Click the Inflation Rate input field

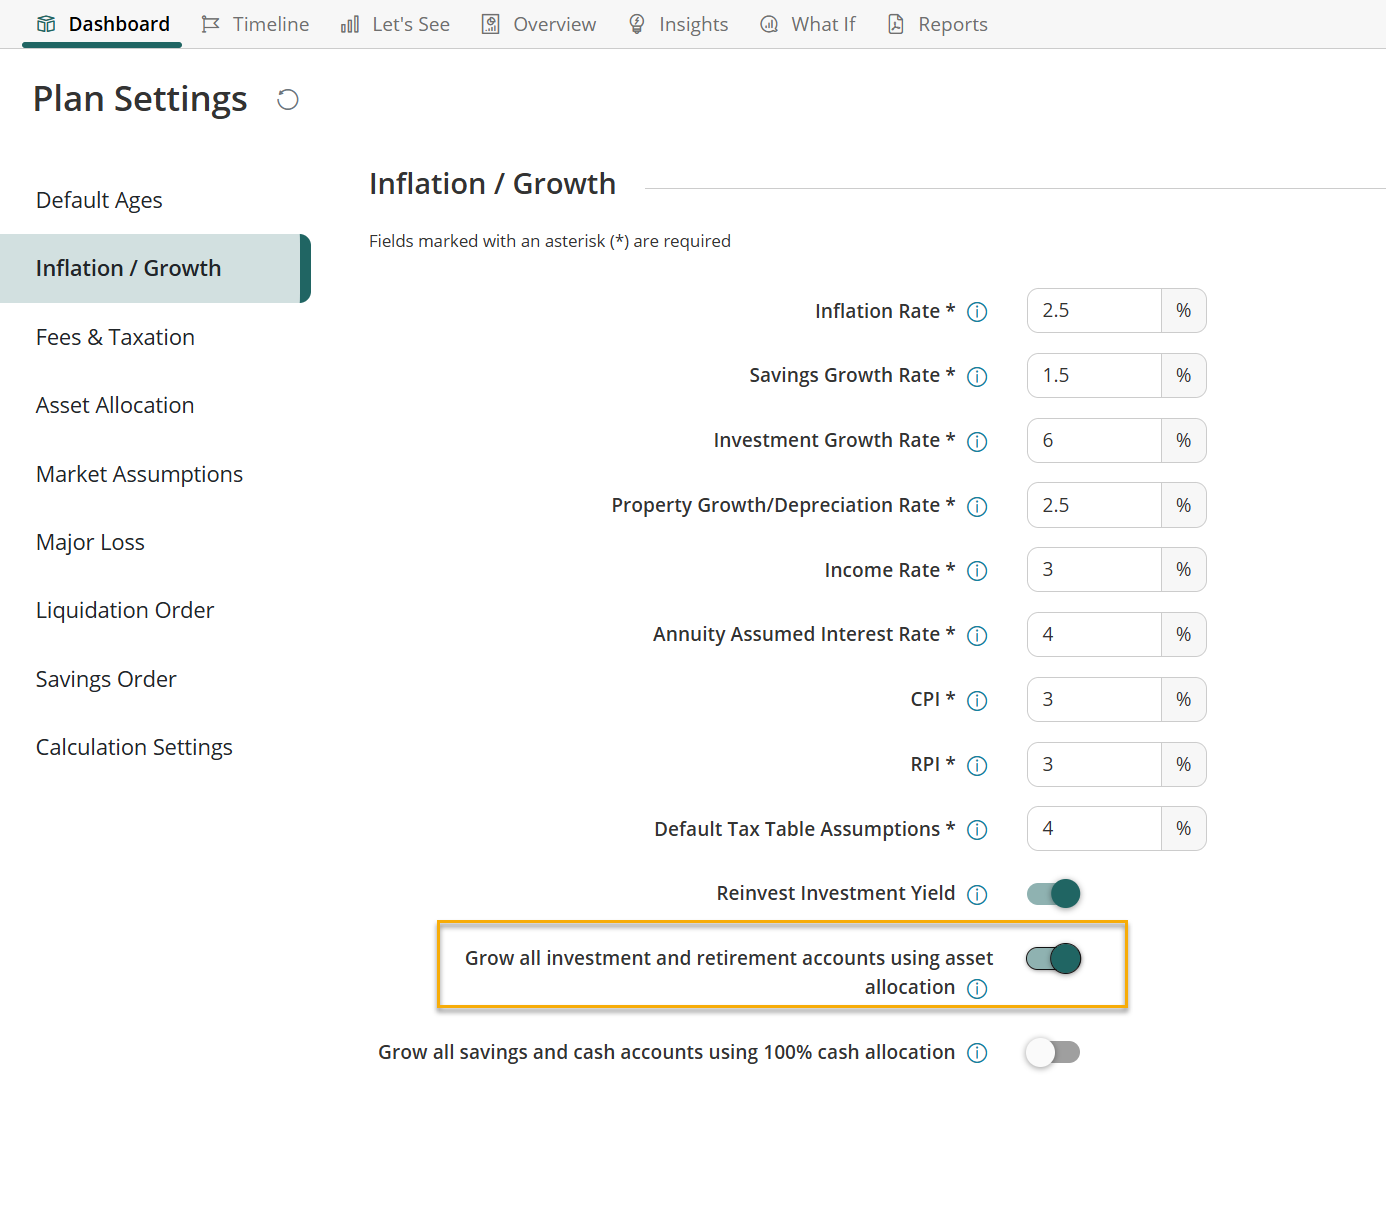pos(1094,310)
